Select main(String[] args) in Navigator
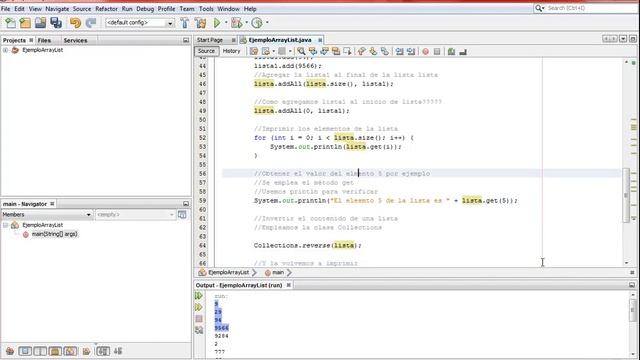 coord(54,234)
